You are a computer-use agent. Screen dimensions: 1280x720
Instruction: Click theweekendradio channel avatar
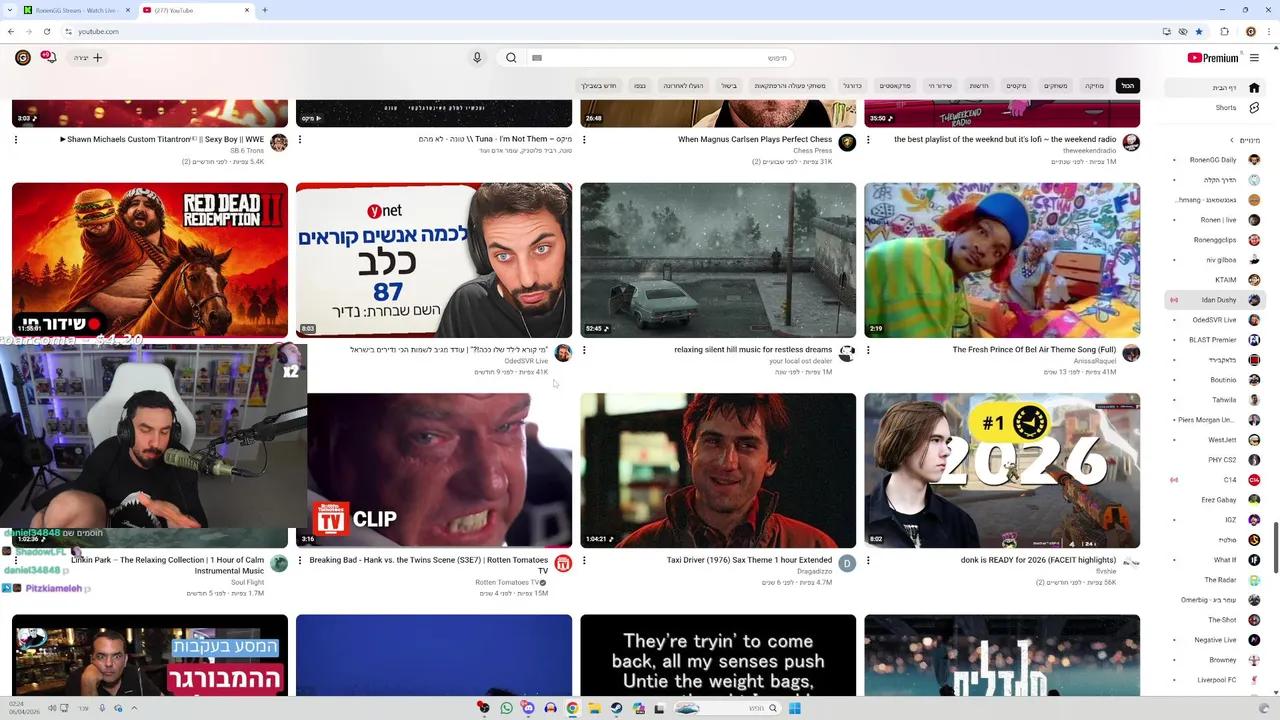[1131, 143]
